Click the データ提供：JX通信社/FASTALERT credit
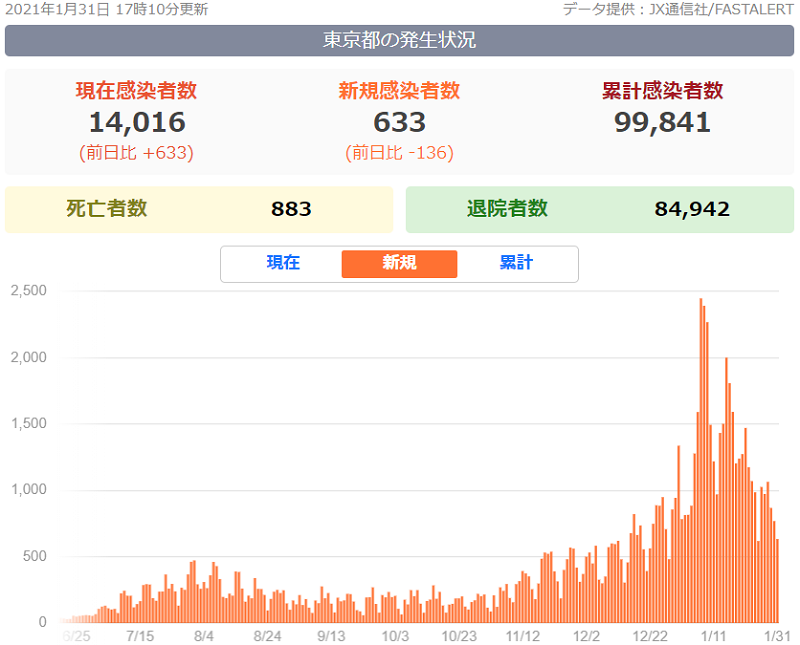 click(x=678, y=9)
